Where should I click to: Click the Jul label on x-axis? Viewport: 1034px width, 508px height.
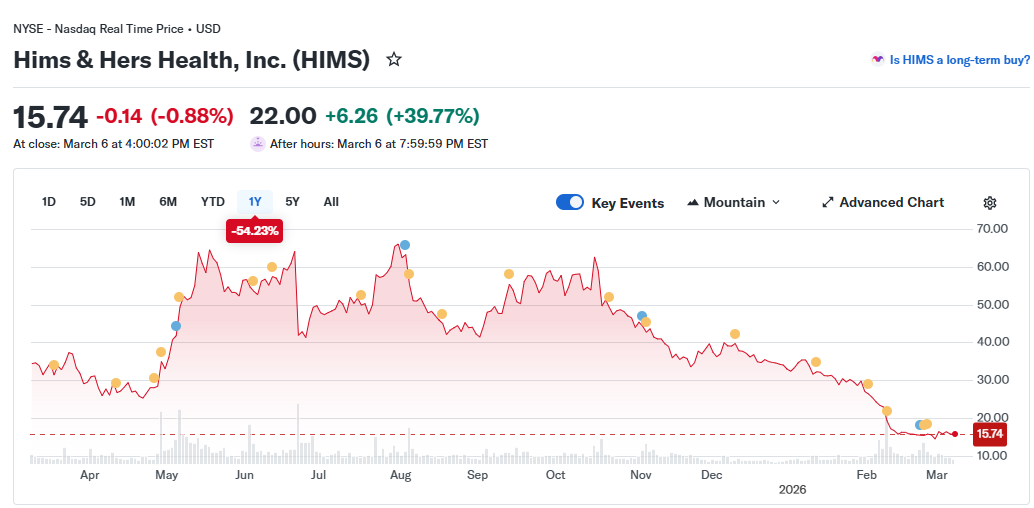tap(319, 475)
